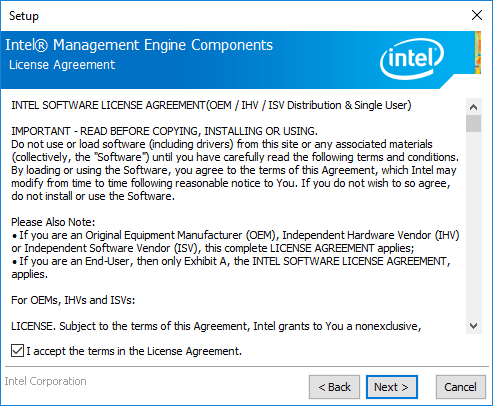
Task: Click the scrollbar track below the thumb
Action: (x=474, y=225)
